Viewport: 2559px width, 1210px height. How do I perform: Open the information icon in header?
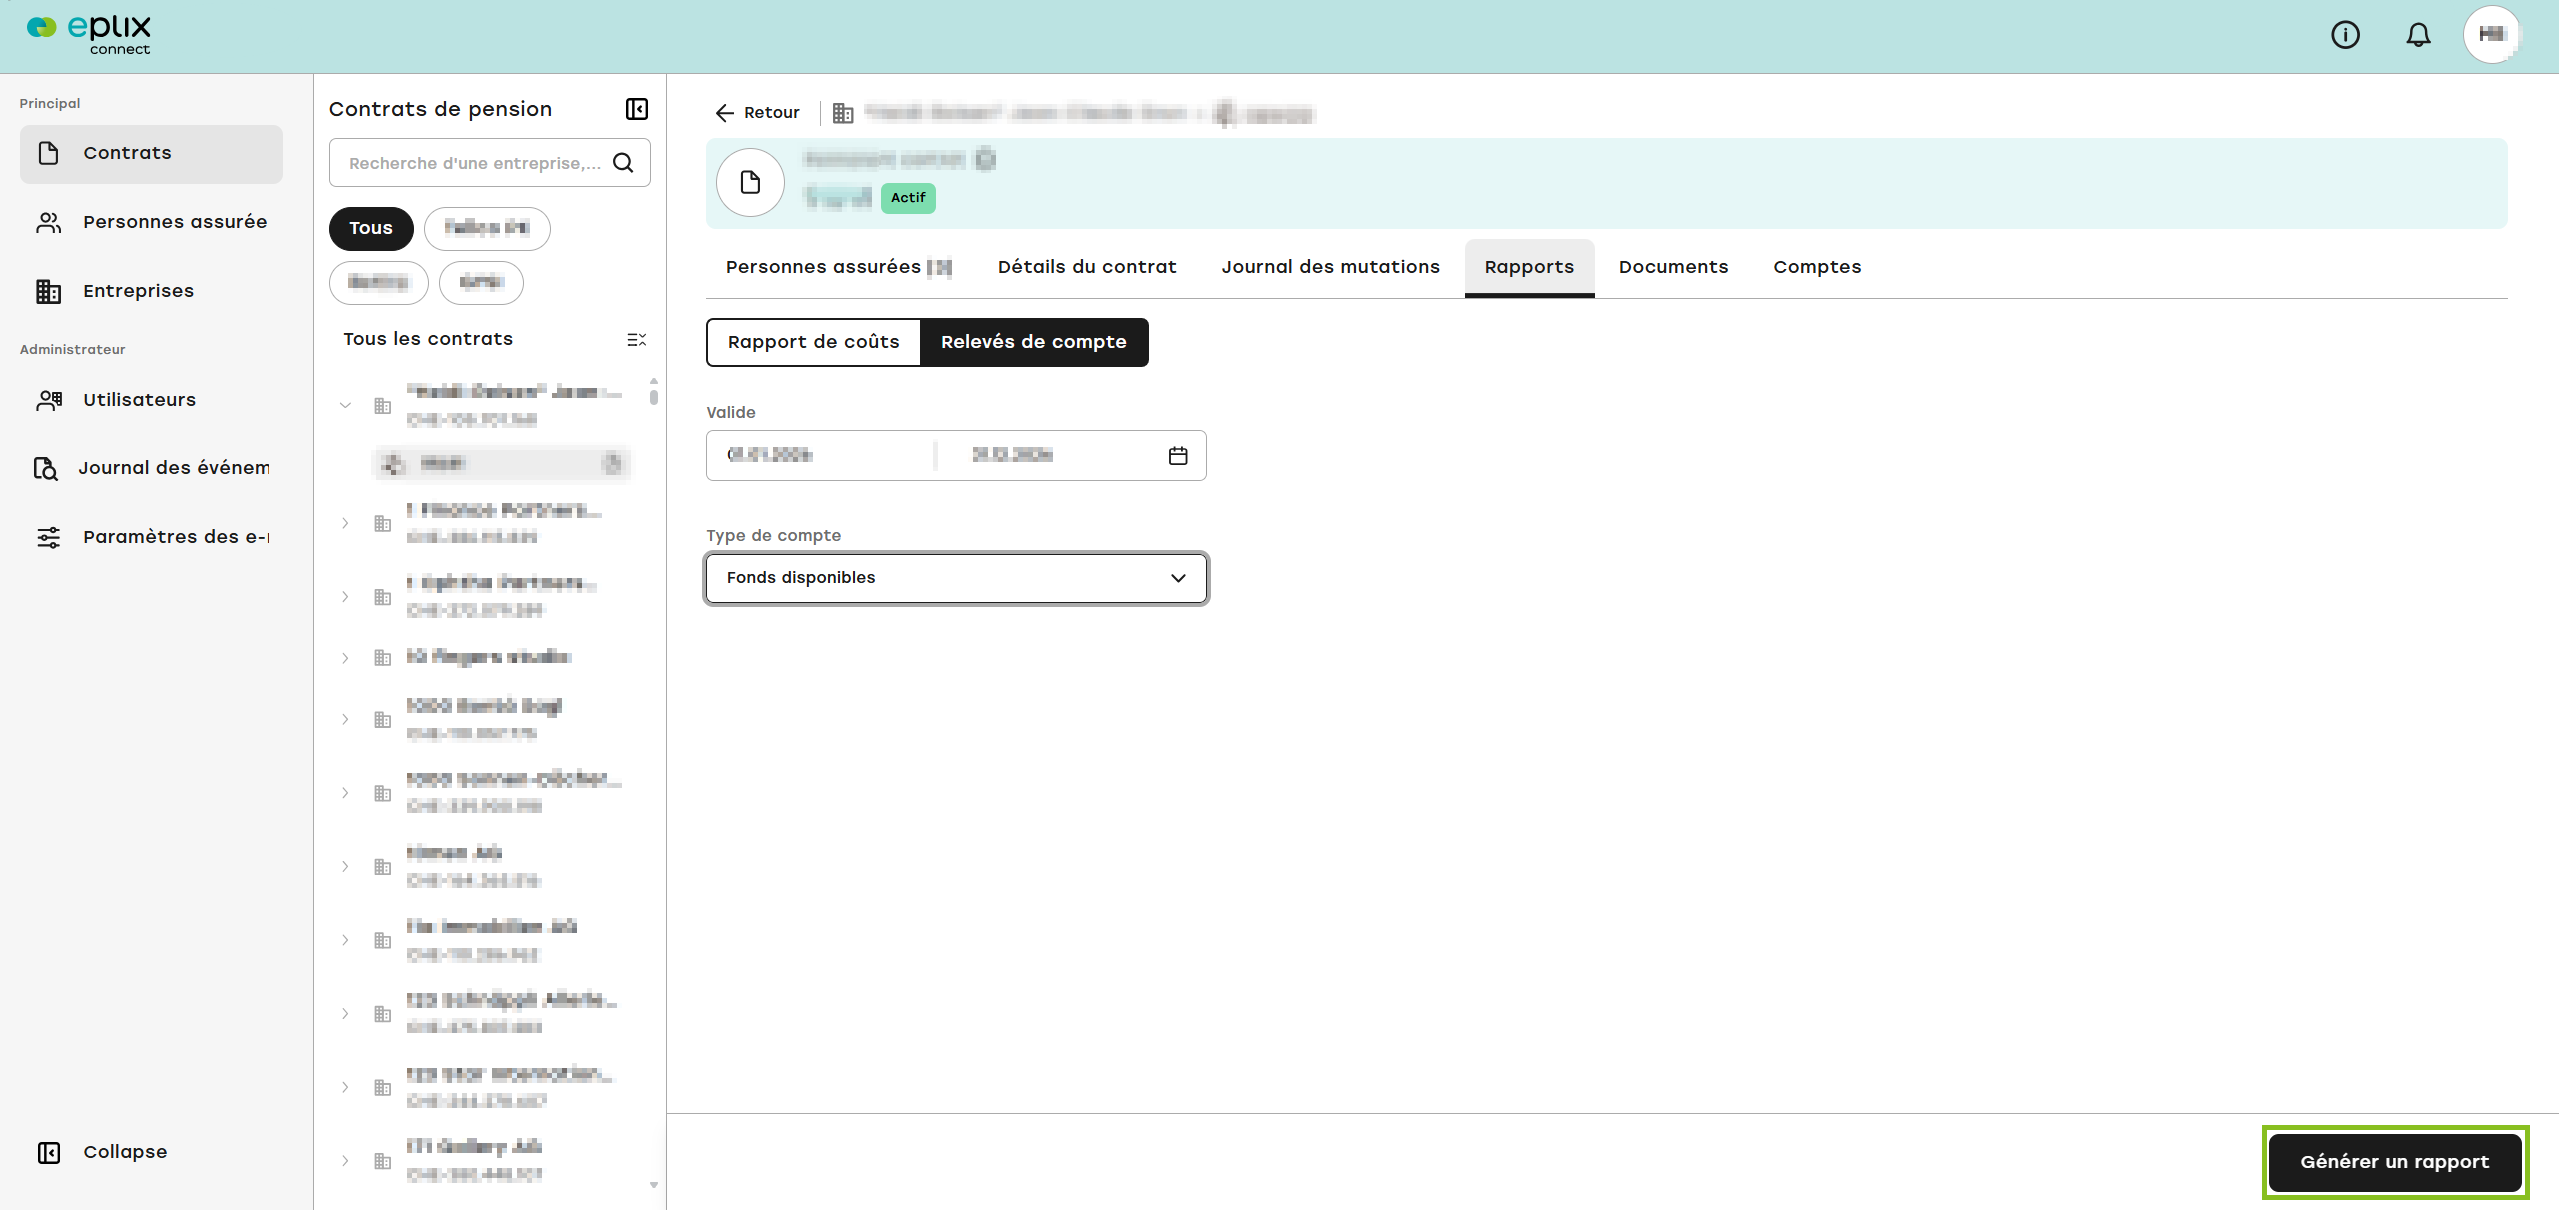coord(2345,35)
